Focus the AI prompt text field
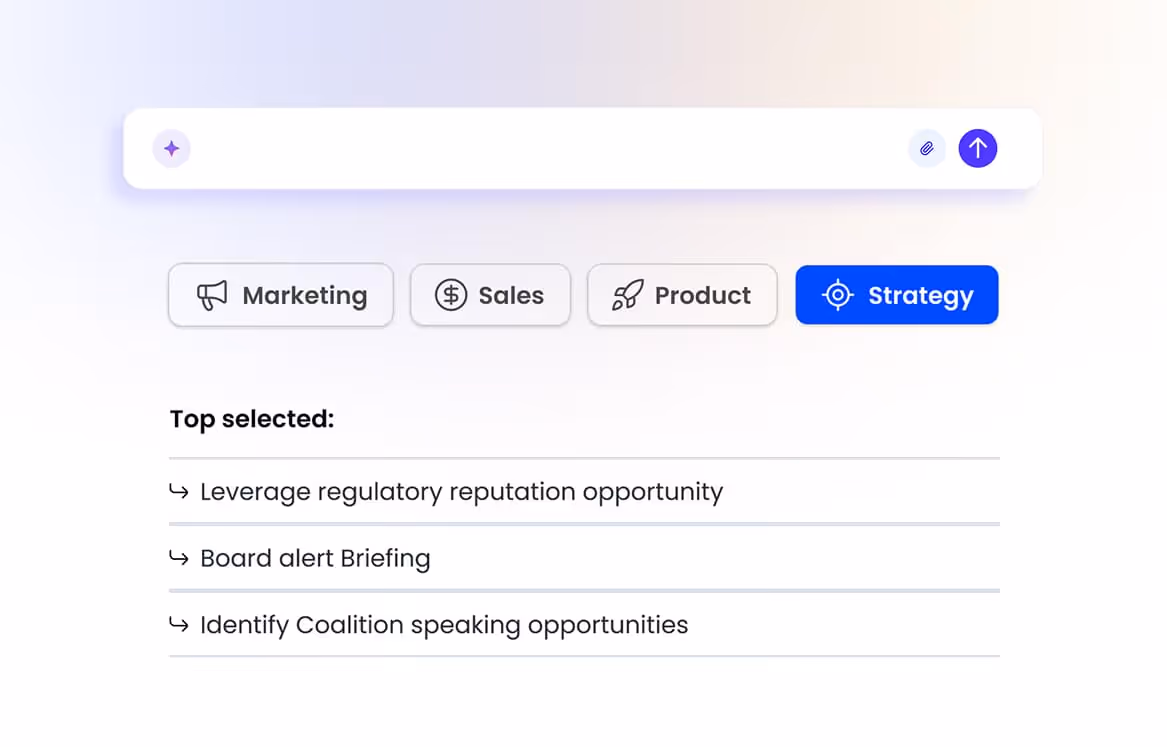Screen dimensions: 1167x747 coord(540,149)
